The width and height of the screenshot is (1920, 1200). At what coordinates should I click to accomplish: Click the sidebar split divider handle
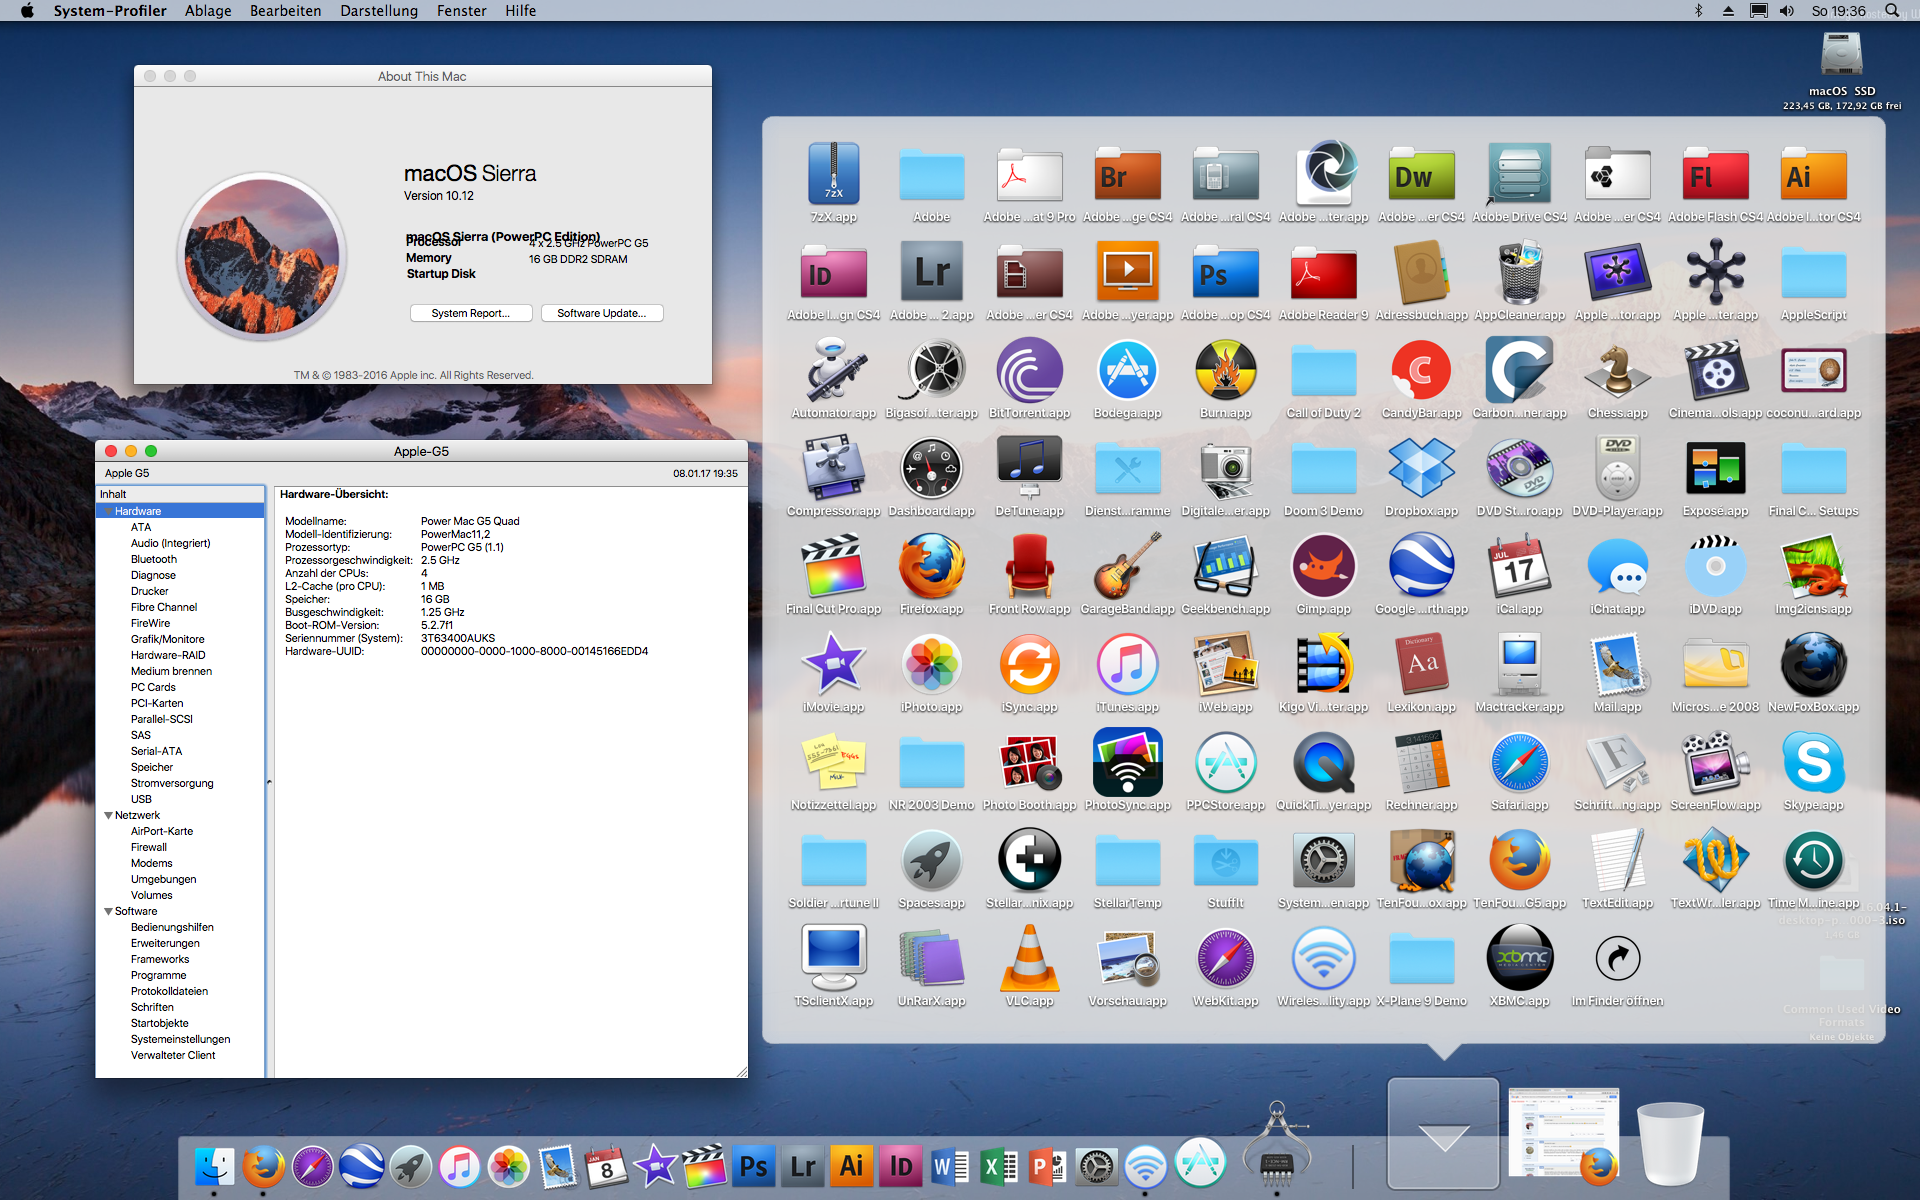[x=269, y=782]
